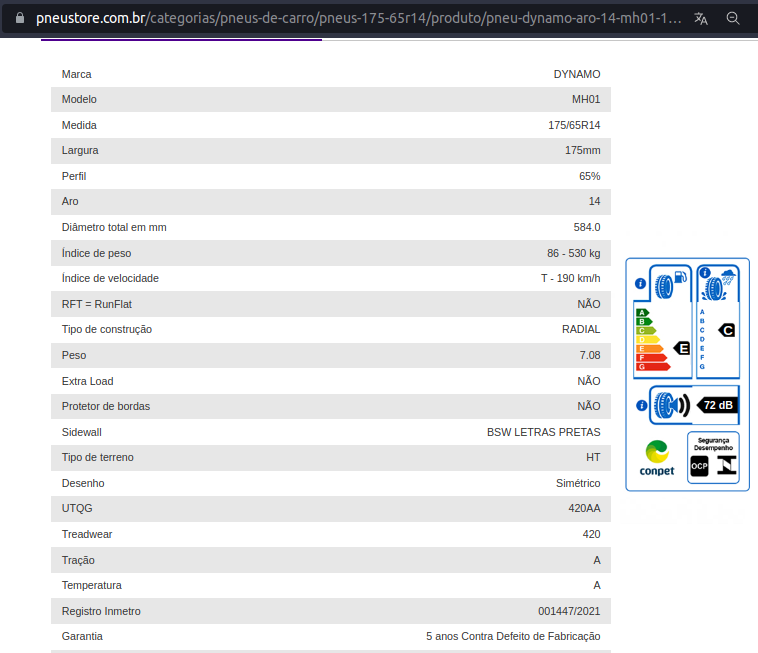Click the fuel efficiency E rating arrow

pos(682,348)
